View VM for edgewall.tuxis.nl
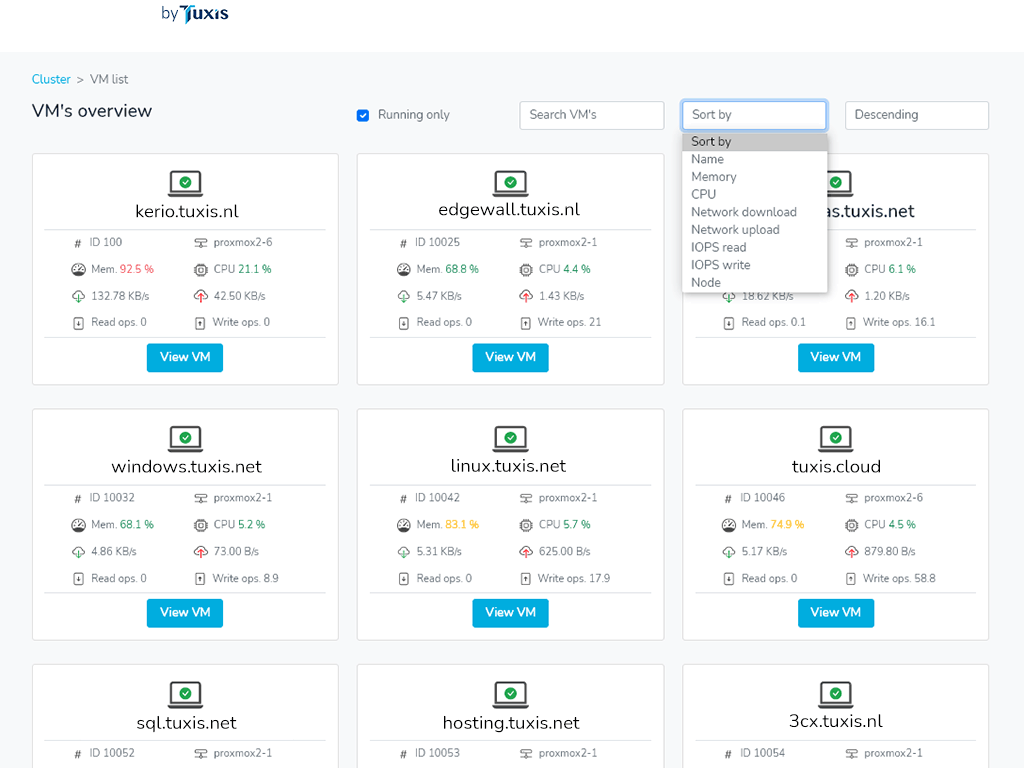Screen dimensions: 1024x768 coord(510,357)
